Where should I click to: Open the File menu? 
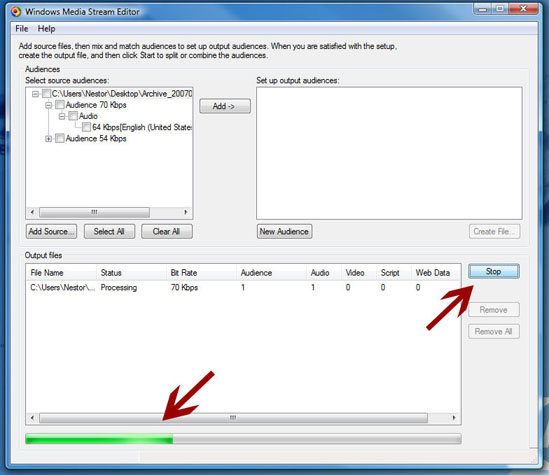22,29
